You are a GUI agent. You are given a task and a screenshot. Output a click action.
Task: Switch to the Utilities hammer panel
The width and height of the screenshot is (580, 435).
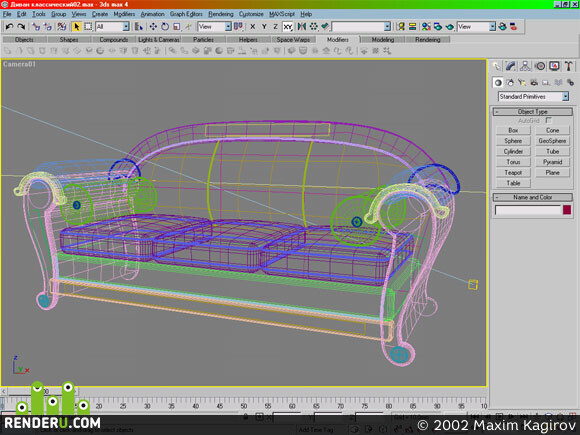pos(569,66)
